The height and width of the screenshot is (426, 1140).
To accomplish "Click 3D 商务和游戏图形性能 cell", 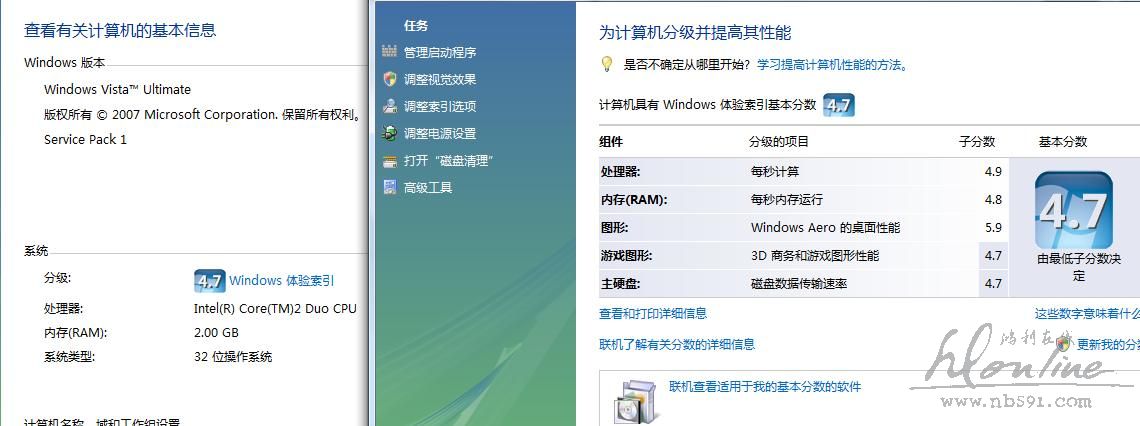I will (x=814, y=255).
